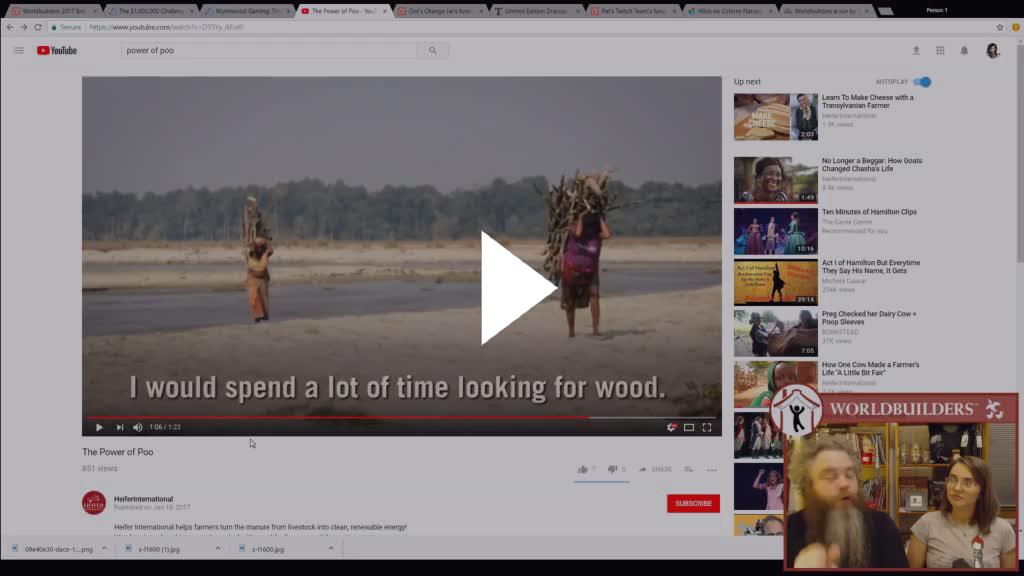
Task: Switch to the Limited Edition Dracula tab
Action: click(536, 11)
